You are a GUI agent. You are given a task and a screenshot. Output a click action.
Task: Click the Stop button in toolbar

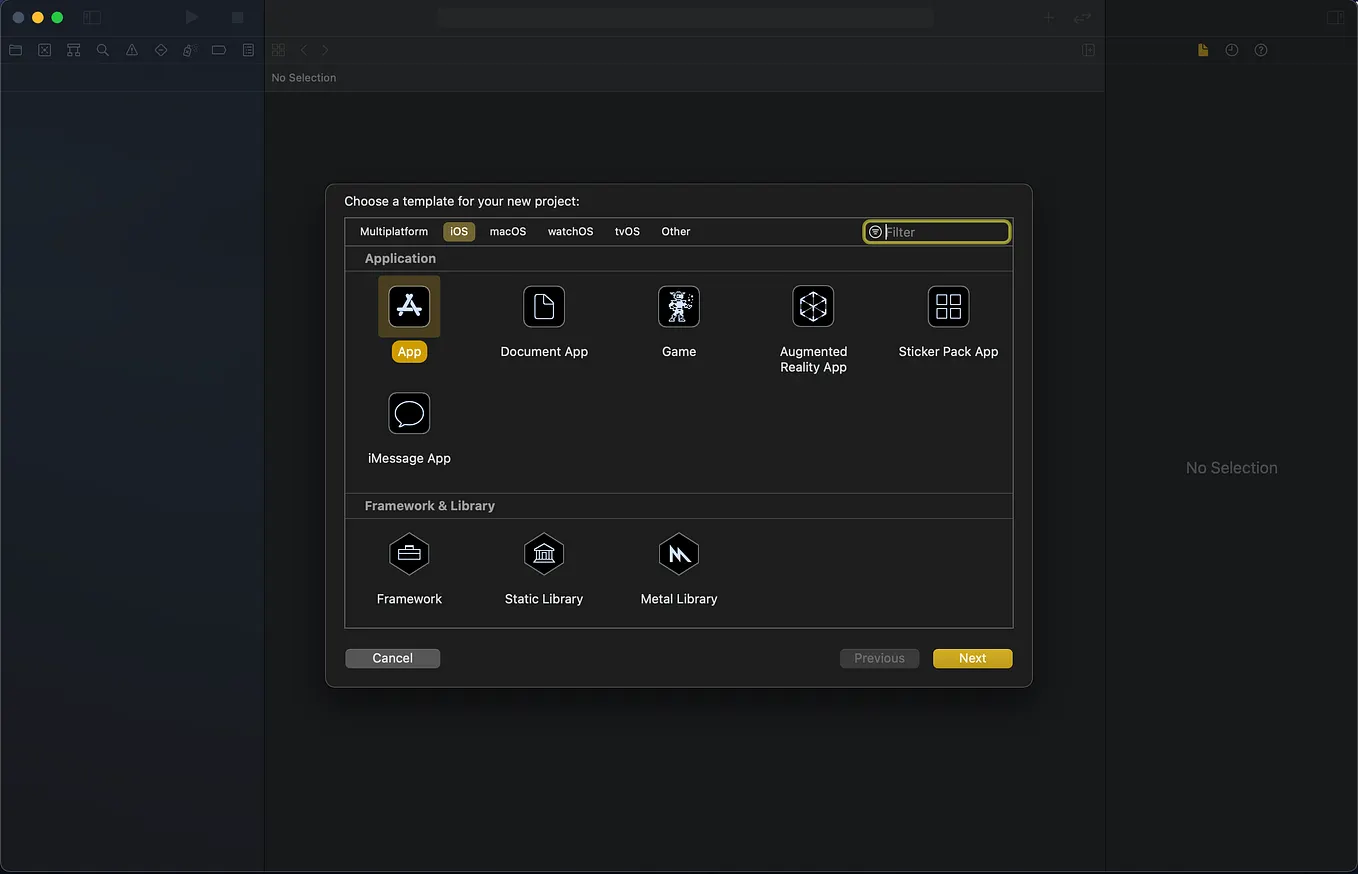click(237, 17)
